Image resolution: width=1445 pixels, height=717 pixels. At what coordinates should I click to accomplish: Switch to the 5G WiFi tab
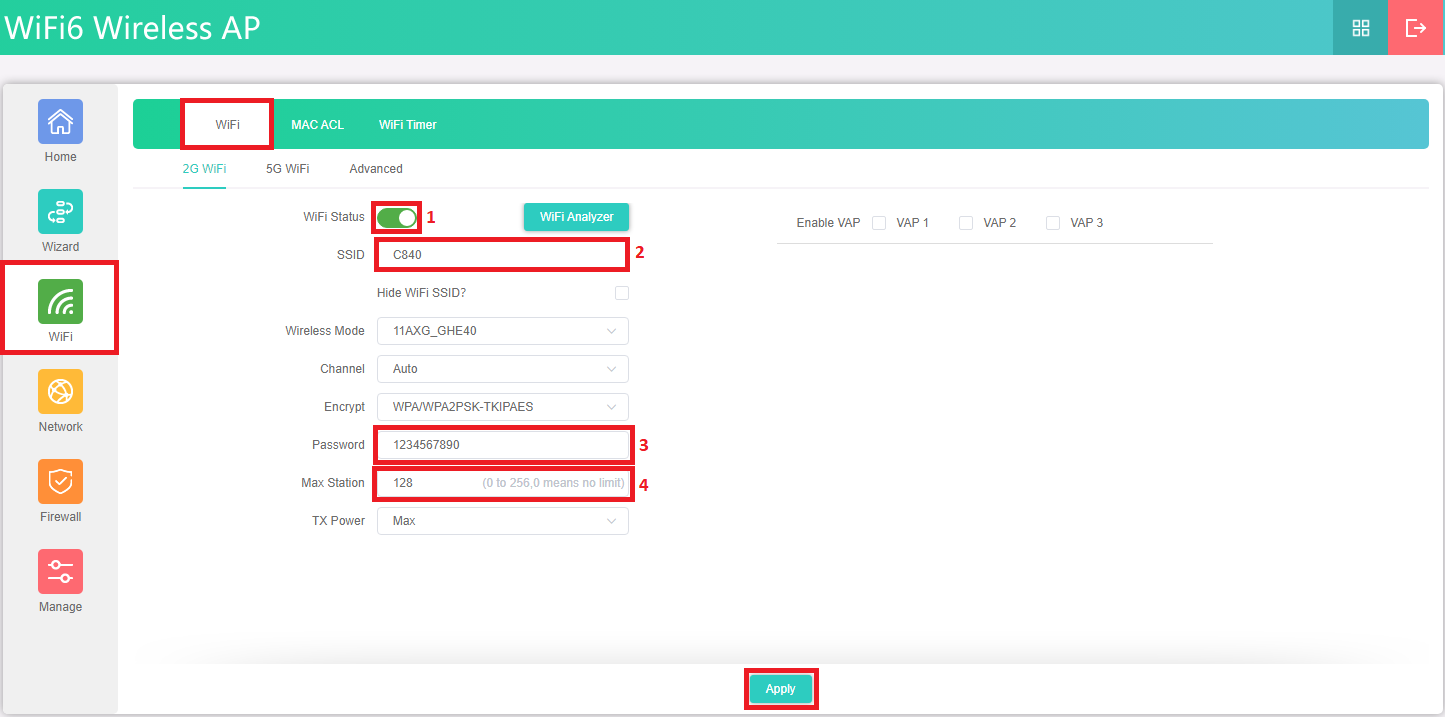(x=287, y=169)
